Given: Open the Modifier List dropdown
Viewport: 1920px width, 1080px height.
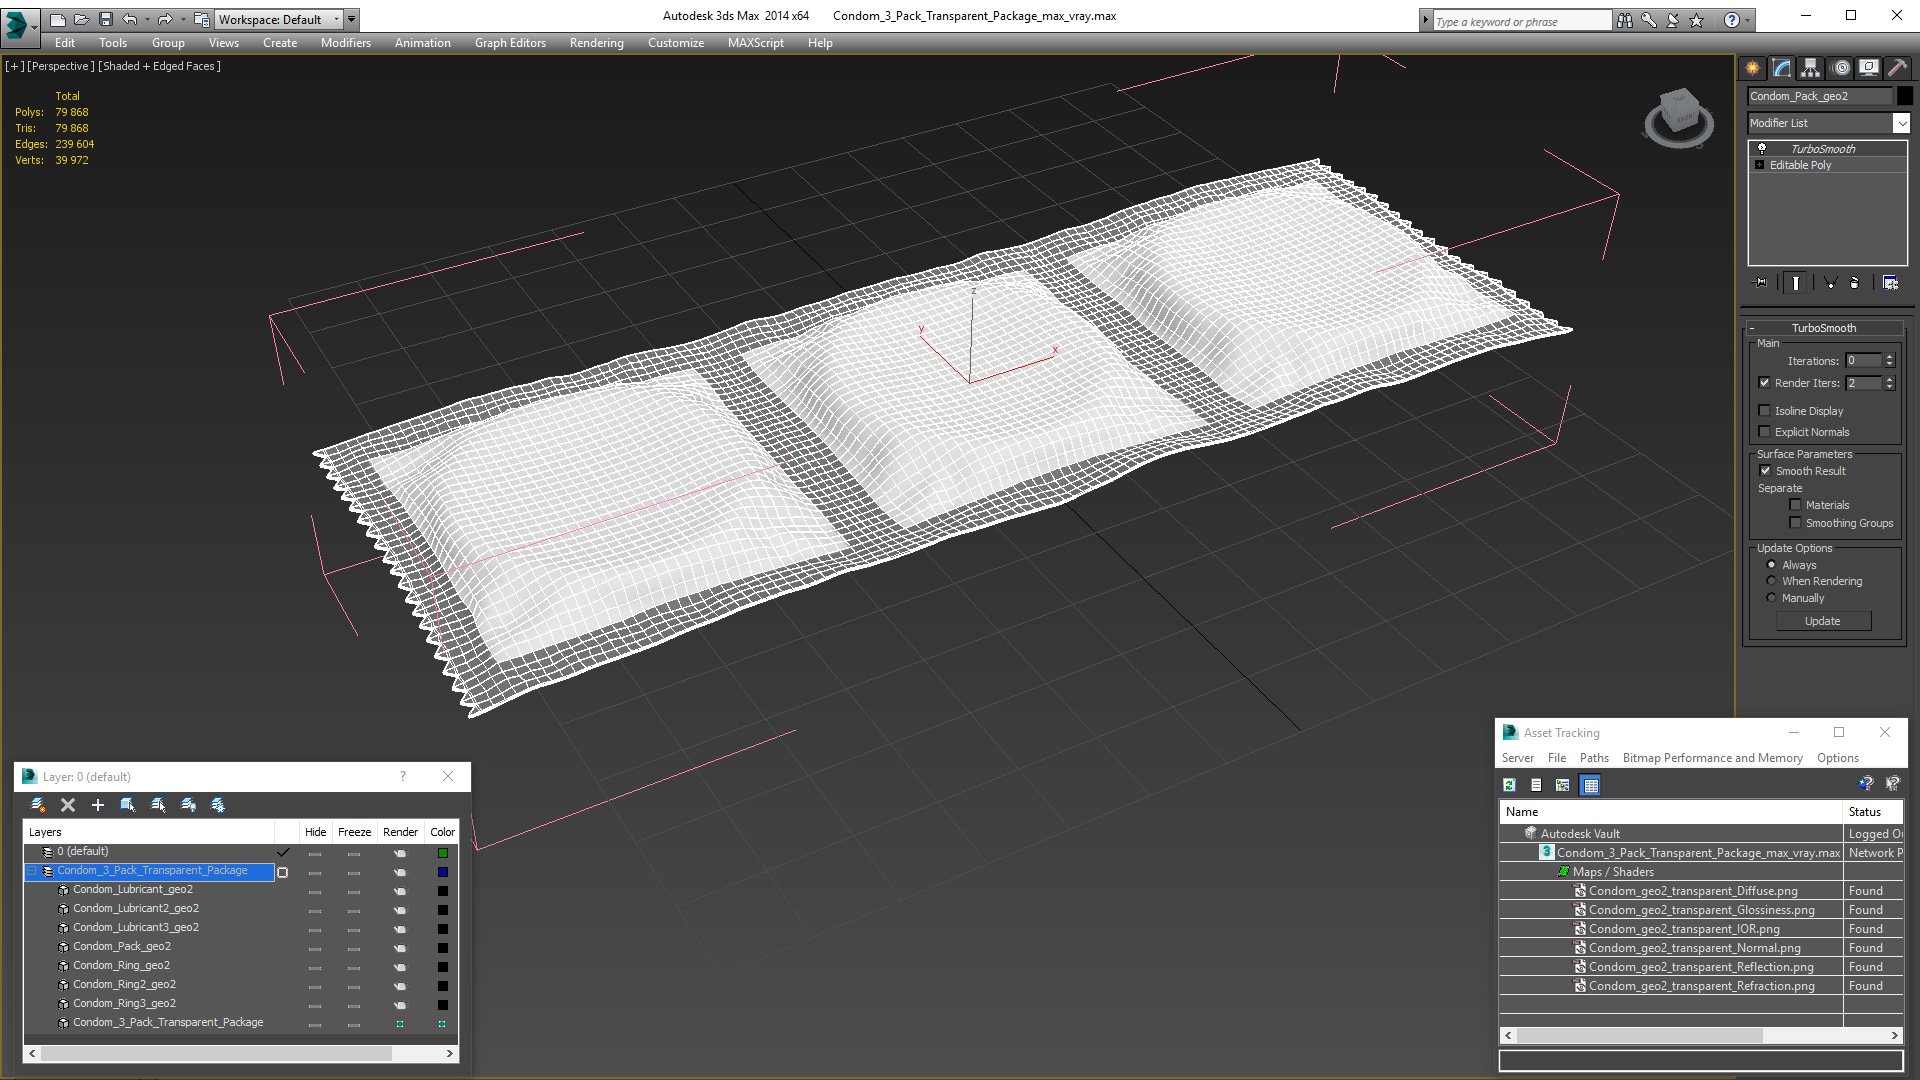Looking at the screenshot, I should click(x=1901, y=123).
